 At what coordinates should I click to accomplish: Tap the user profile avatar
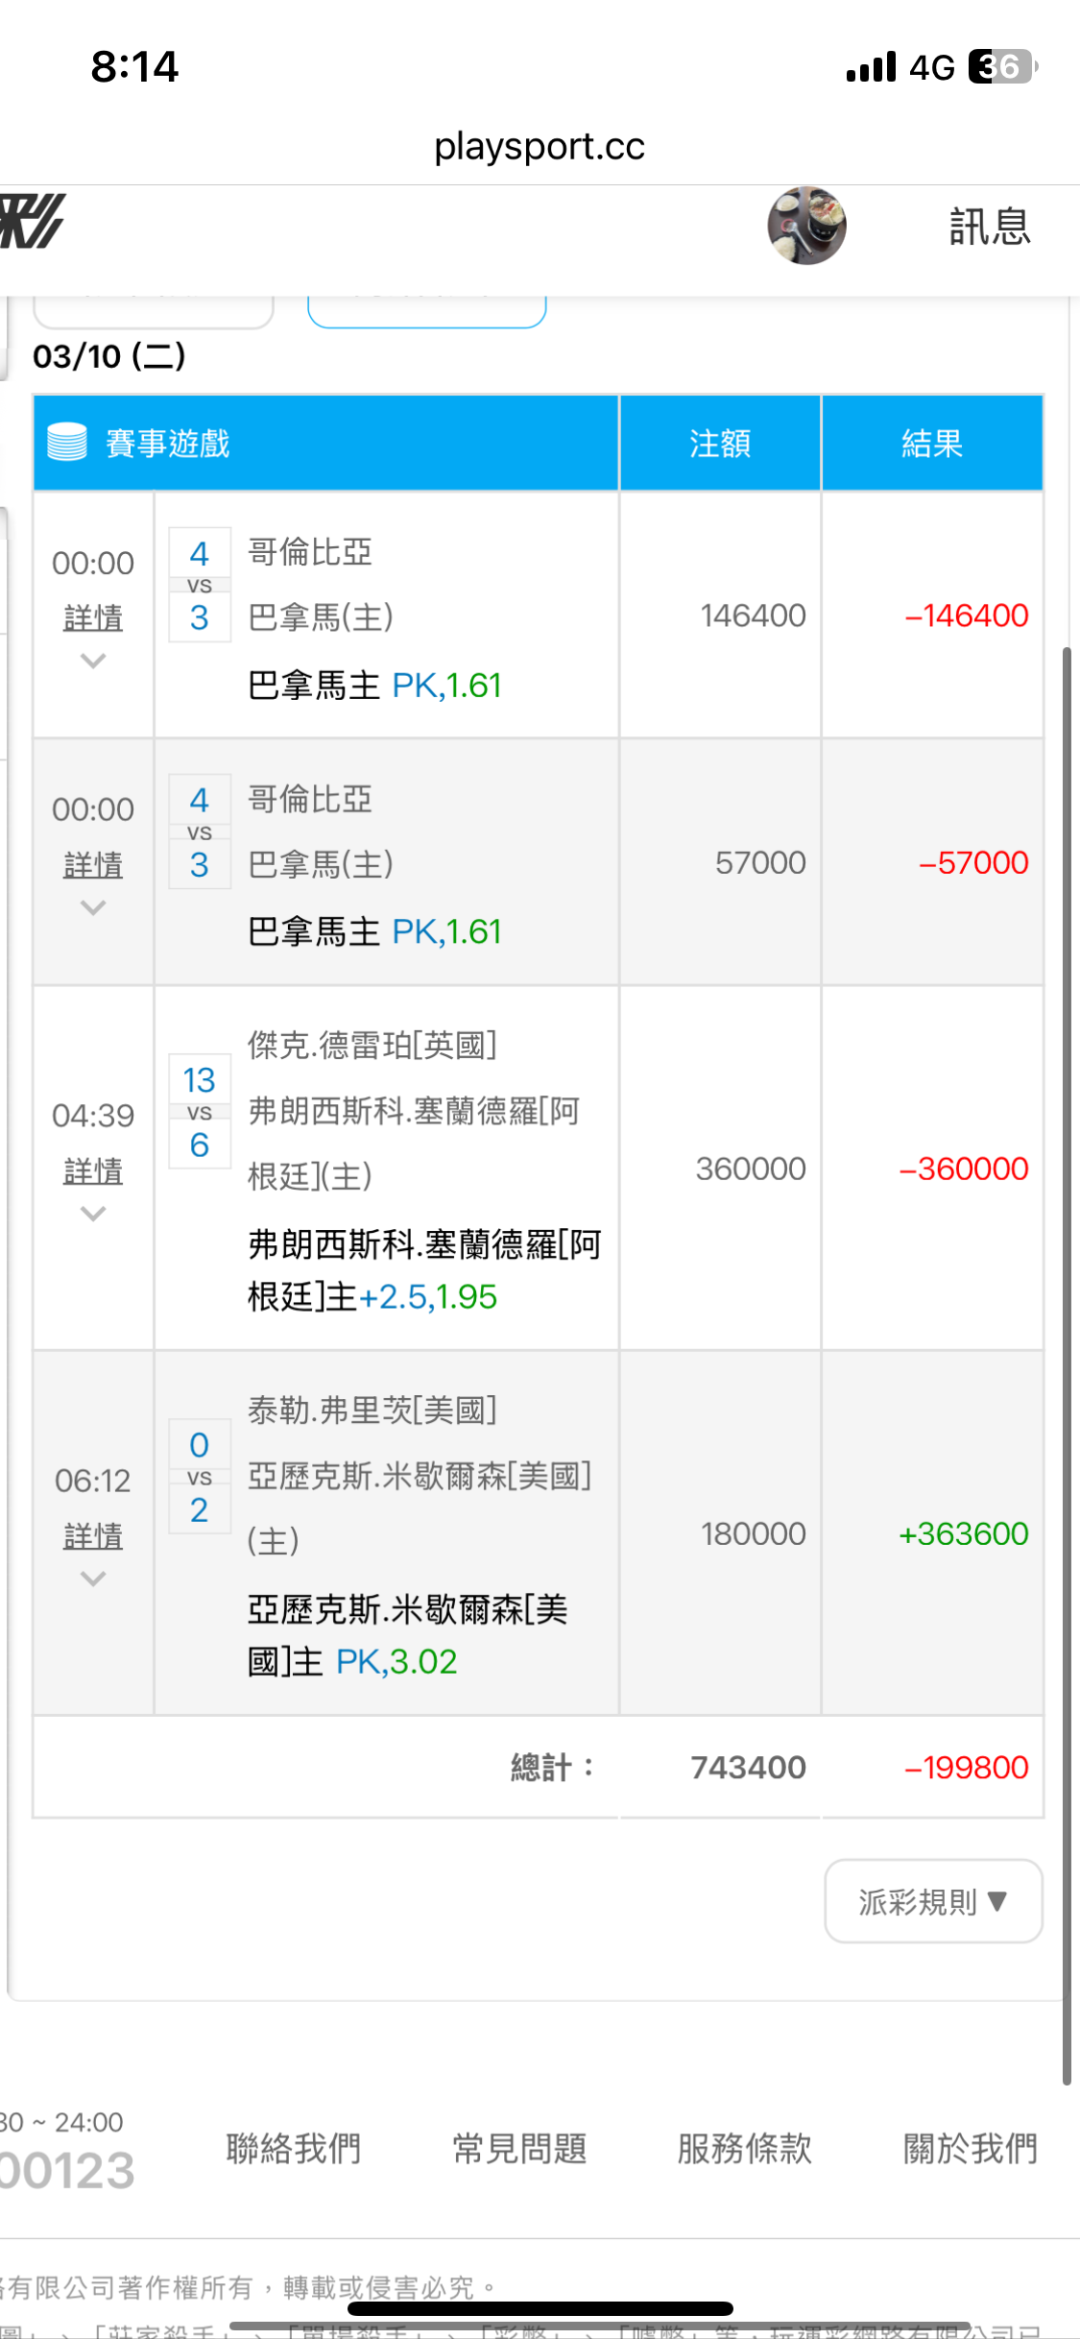[806, 226]
